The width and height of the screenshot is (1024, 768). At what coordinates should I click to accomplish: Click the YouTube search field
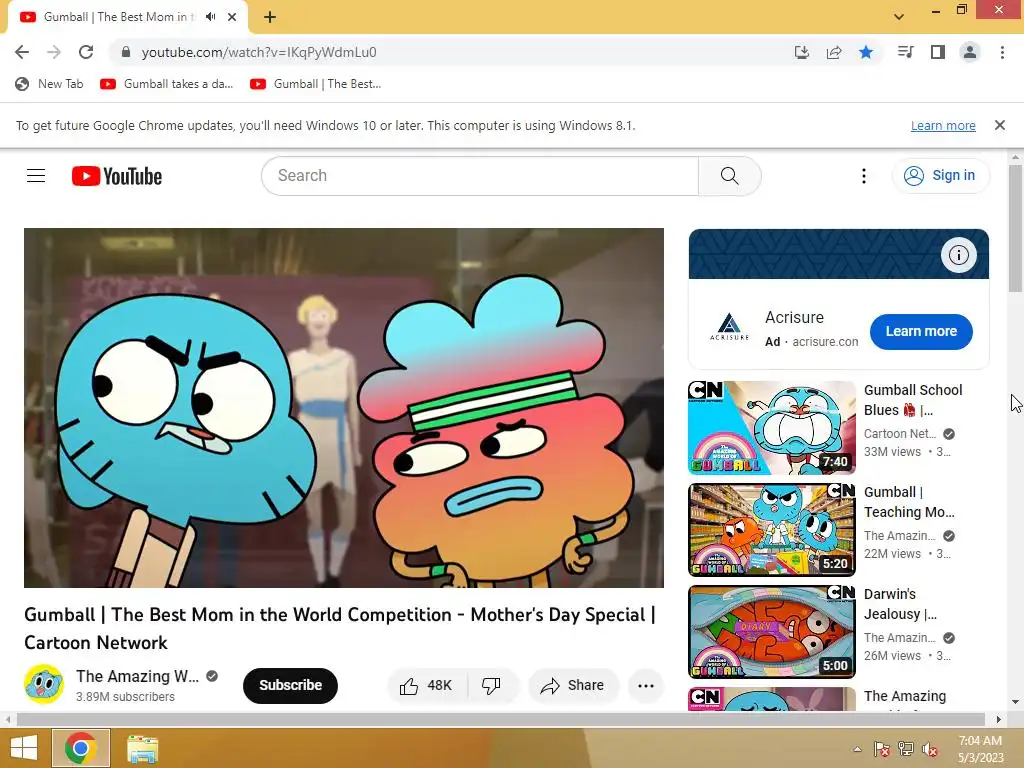[x=480, y=176]
